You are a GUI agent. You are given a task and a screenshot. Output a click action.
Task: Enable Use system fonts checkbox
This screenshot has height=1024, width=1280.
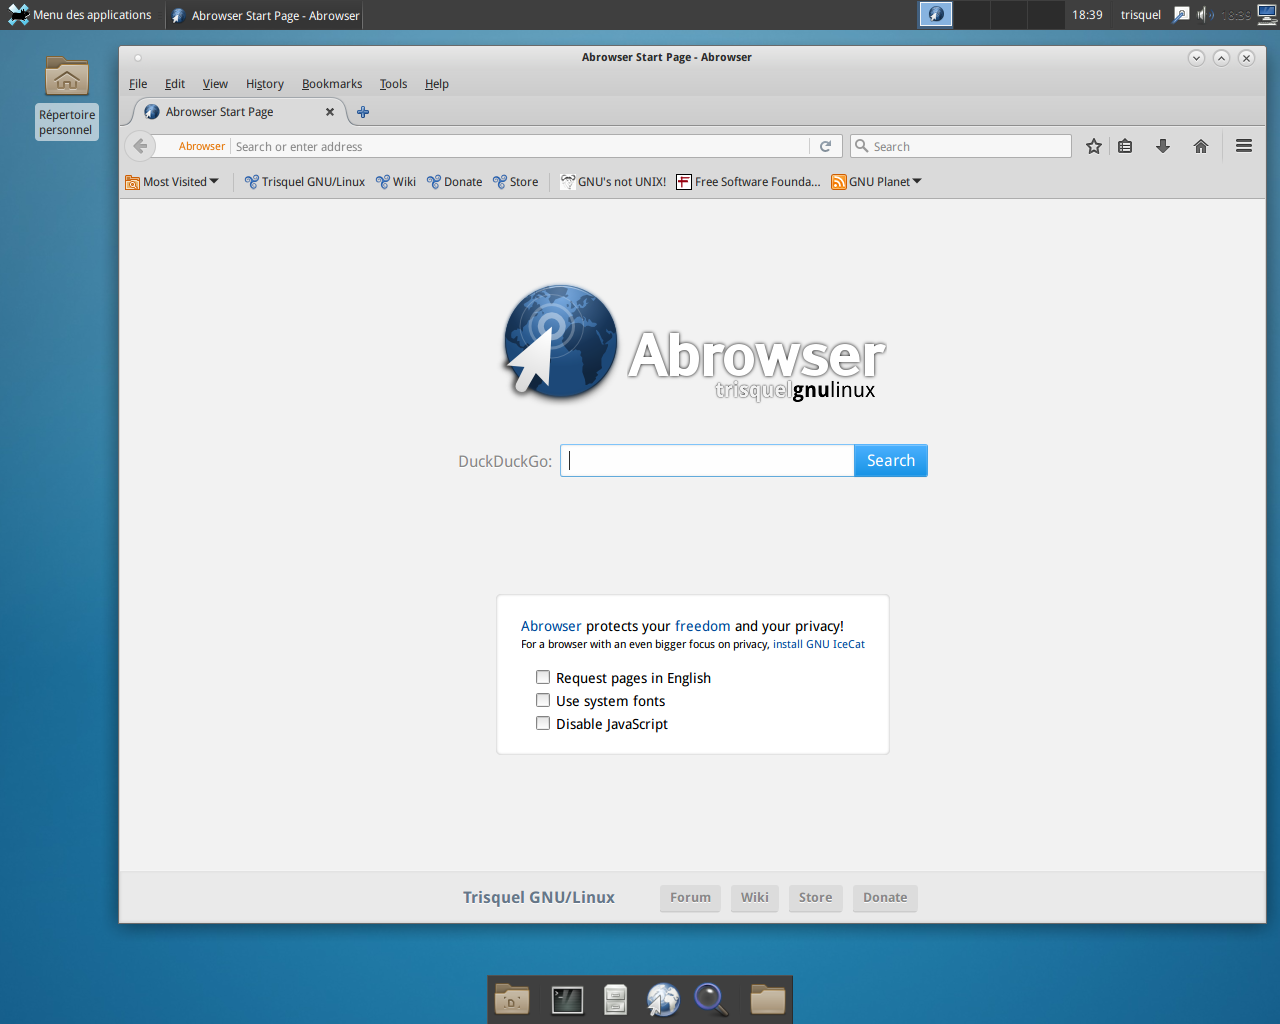pyautogui.click(x=543, y=700)
